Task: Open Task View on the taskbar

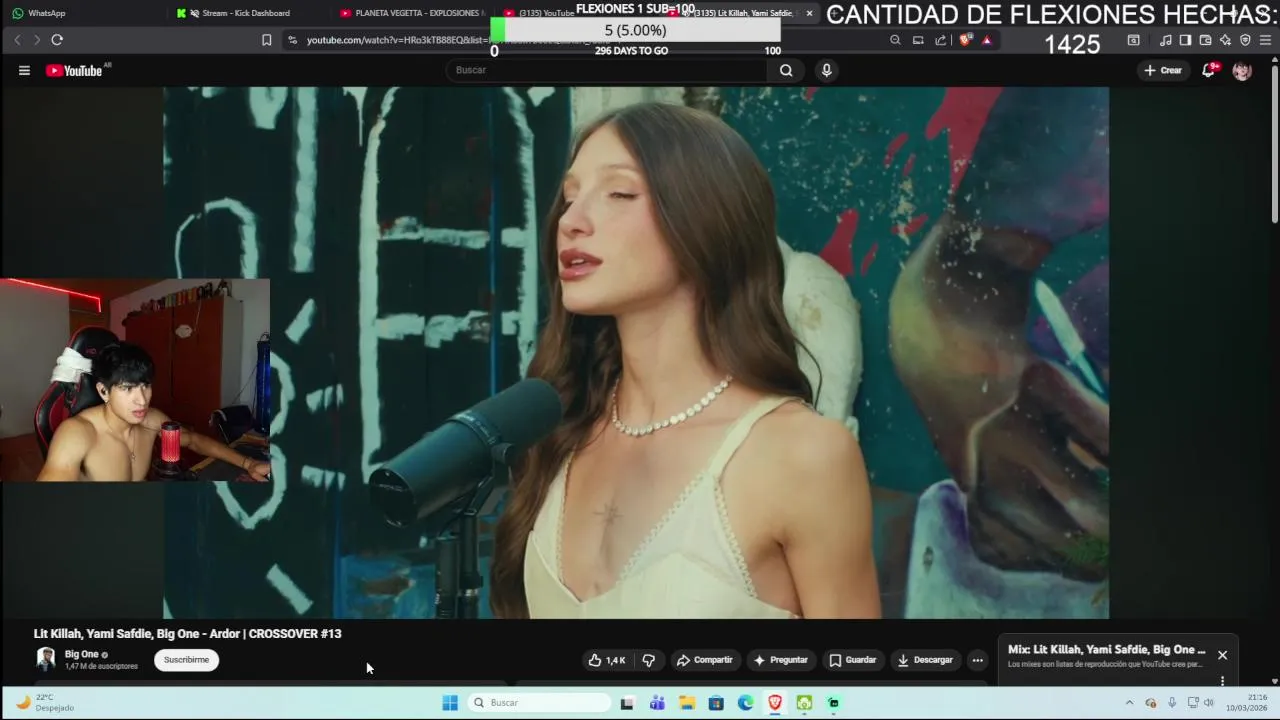Action: 627,703
